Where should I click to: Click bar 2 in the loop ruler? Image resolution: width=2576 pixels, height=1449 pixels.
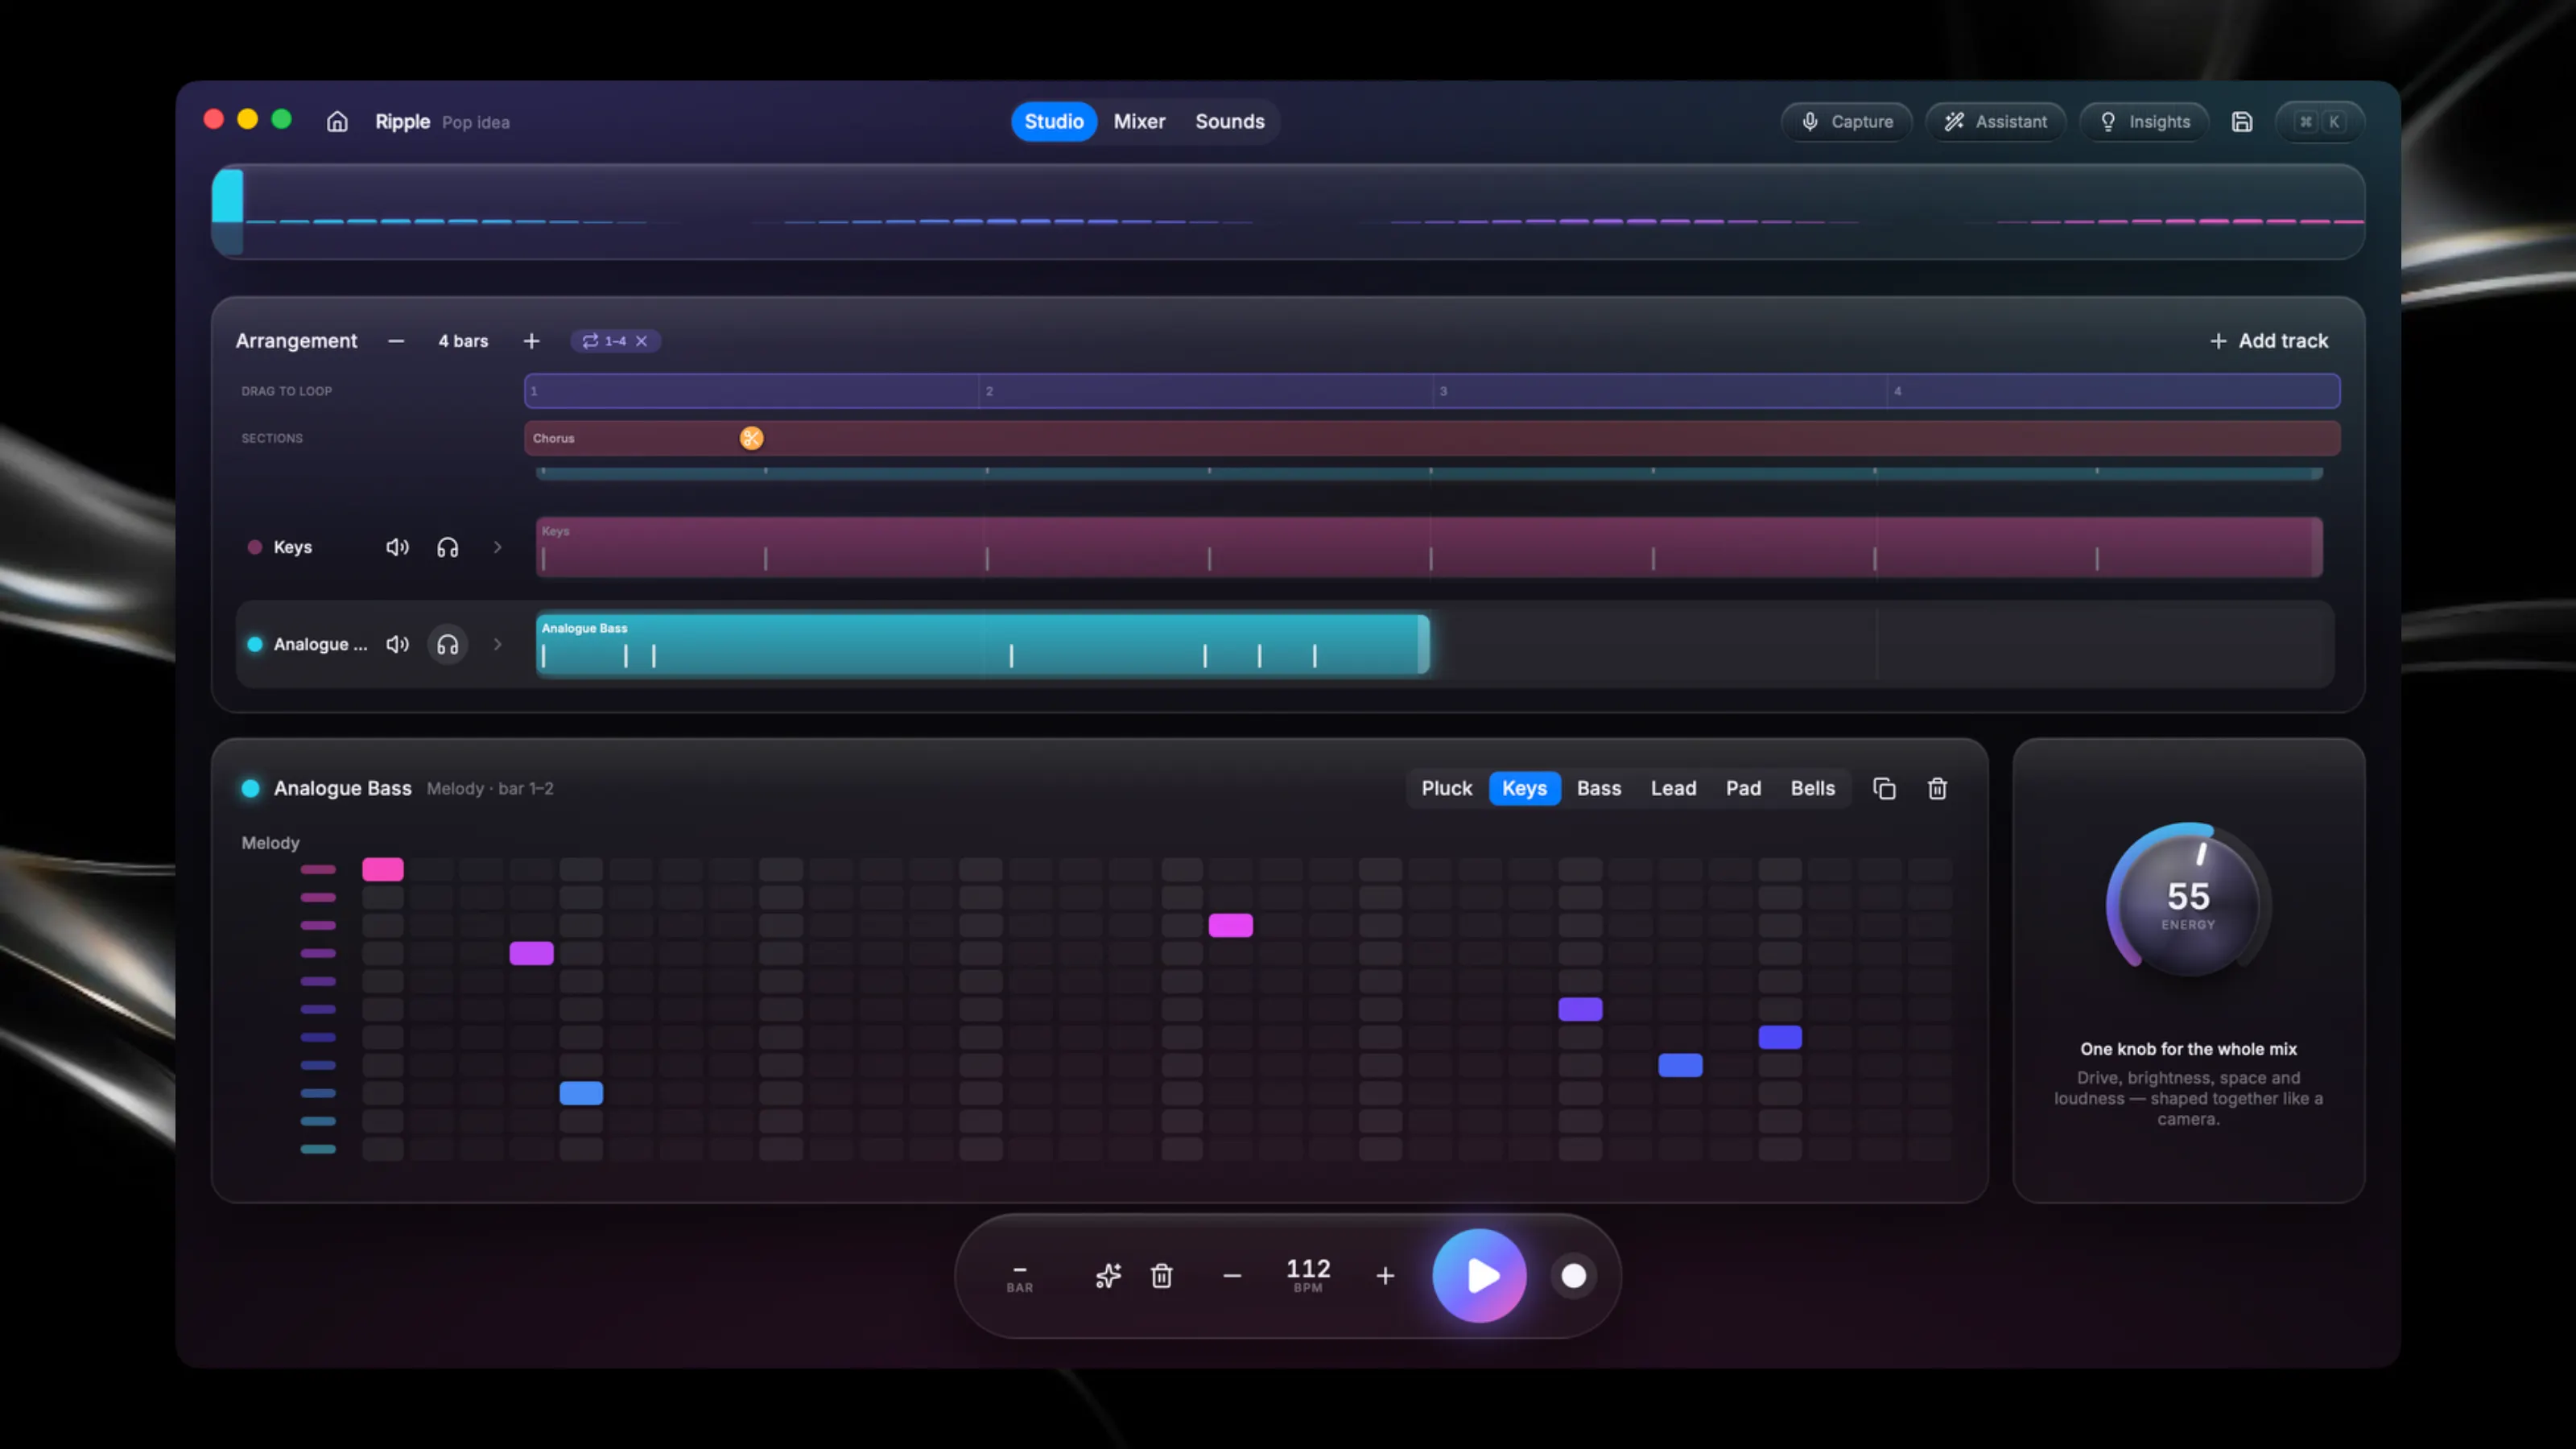(x=1206, y=391)
